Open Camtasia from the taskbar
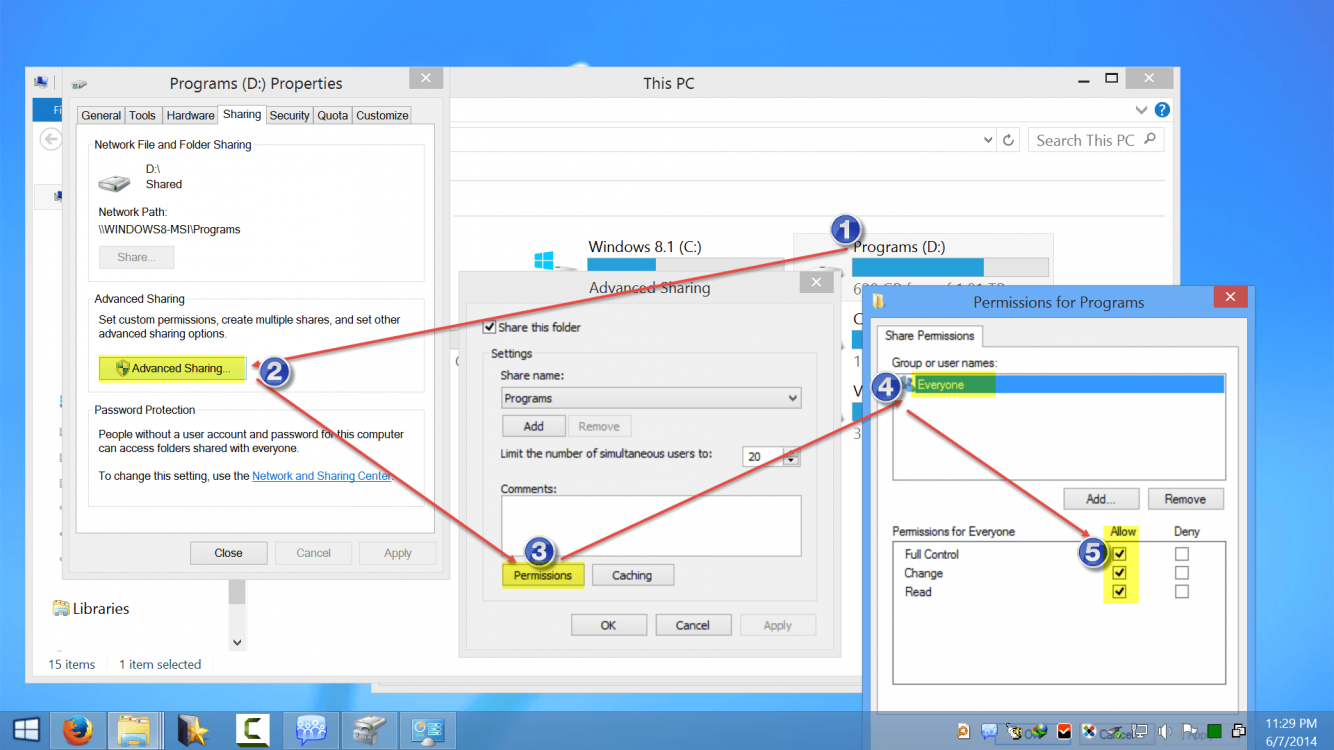This screenshot has height=750, width=1334. coord(252,730)
